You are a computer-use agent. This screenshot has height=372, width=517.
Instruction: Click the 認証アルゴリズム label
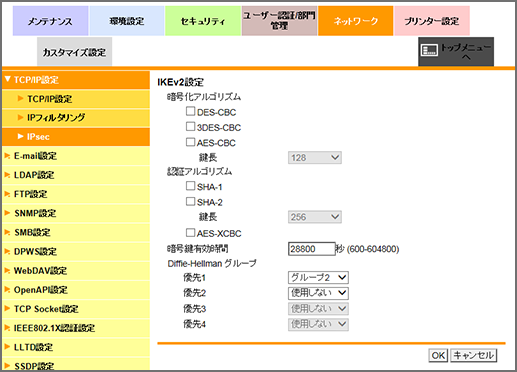[x=199, y=171]
